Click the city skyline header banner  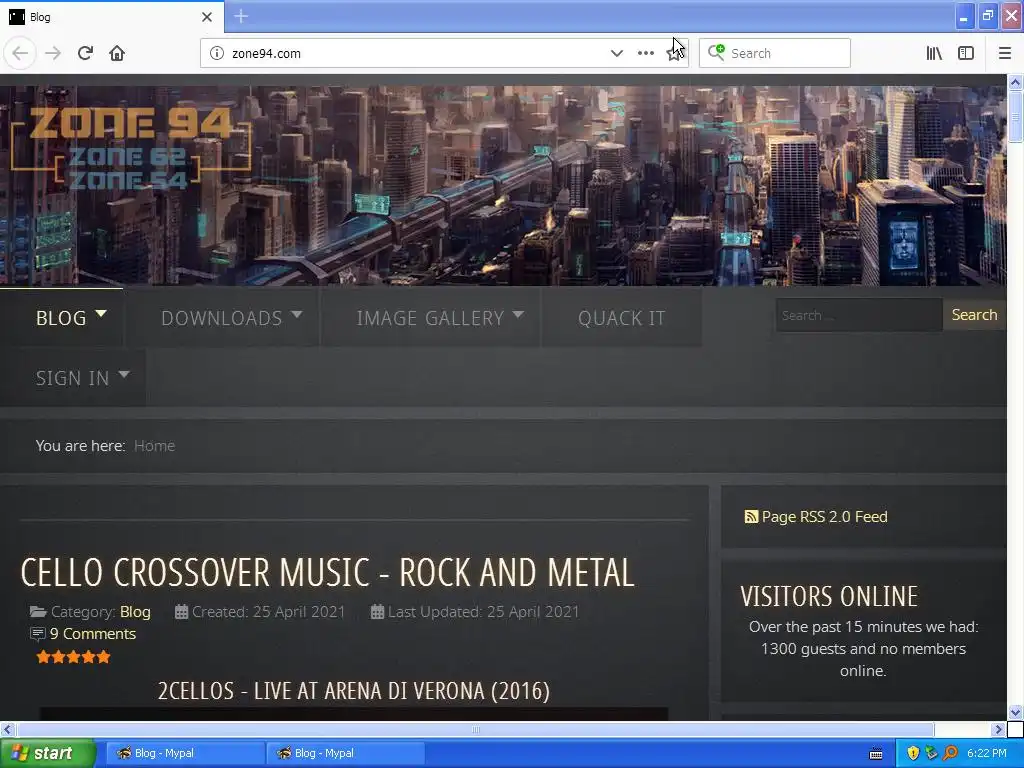click(503, 185)
